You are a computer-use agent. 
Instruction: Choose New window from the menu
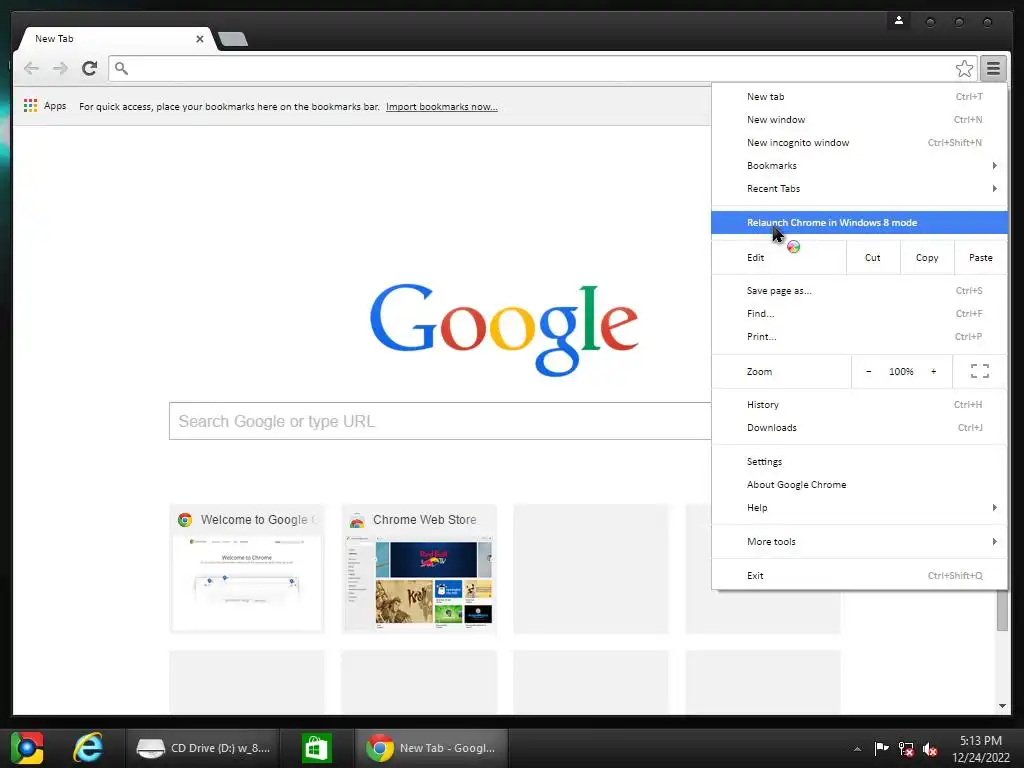[x=859, y=120]
